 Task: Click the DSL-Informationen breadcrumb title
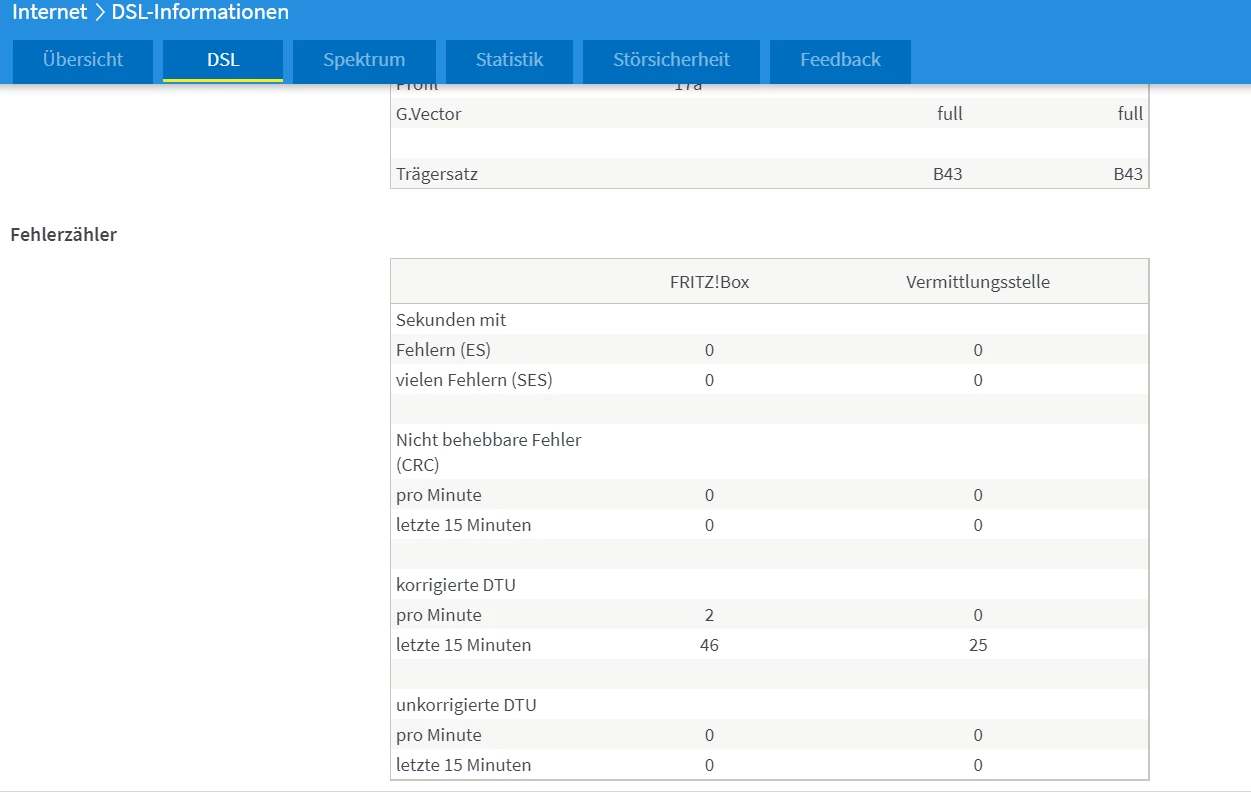point(200,13)
